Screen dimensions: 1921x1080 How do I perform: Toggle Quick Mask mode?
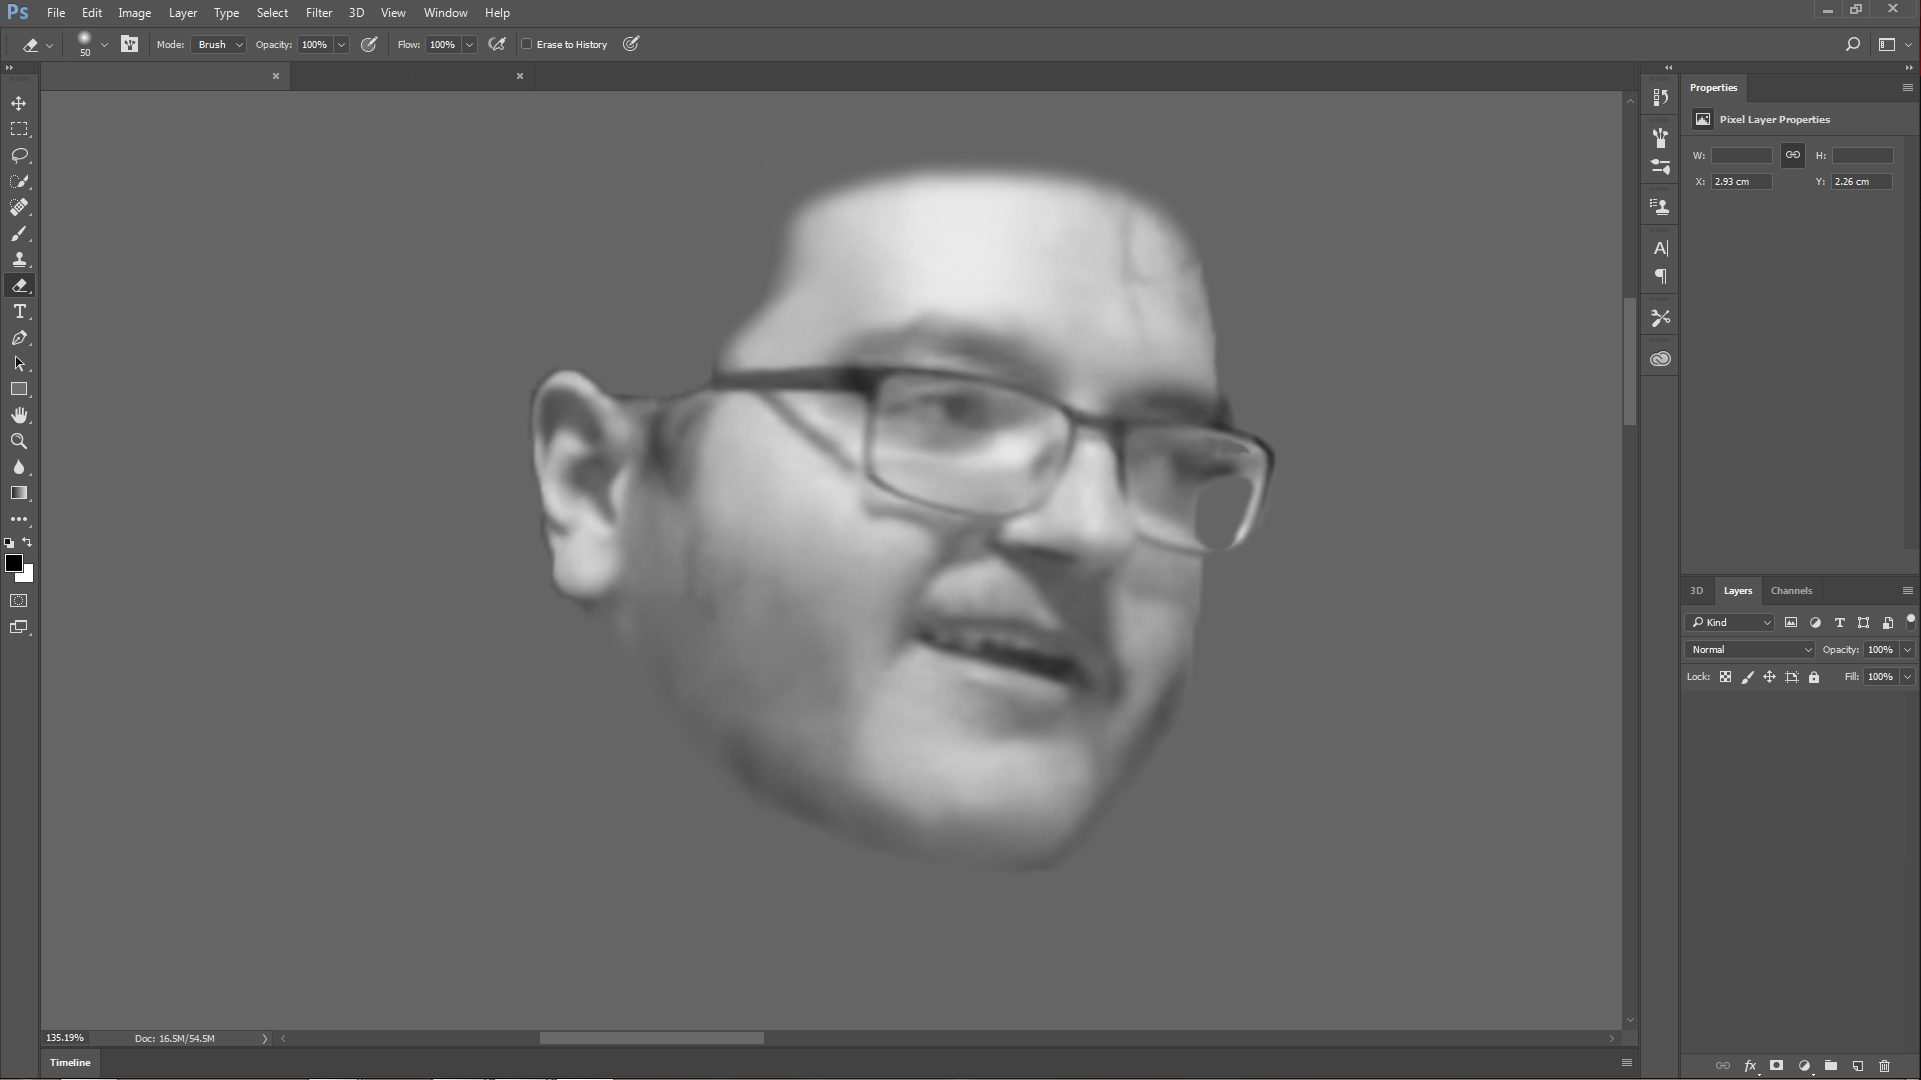(19, 601)
